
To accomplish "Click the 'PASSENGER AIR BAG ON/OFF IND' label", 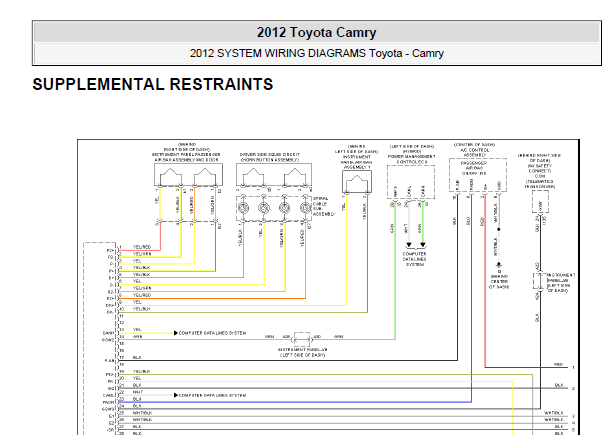I will coord(475,168).
